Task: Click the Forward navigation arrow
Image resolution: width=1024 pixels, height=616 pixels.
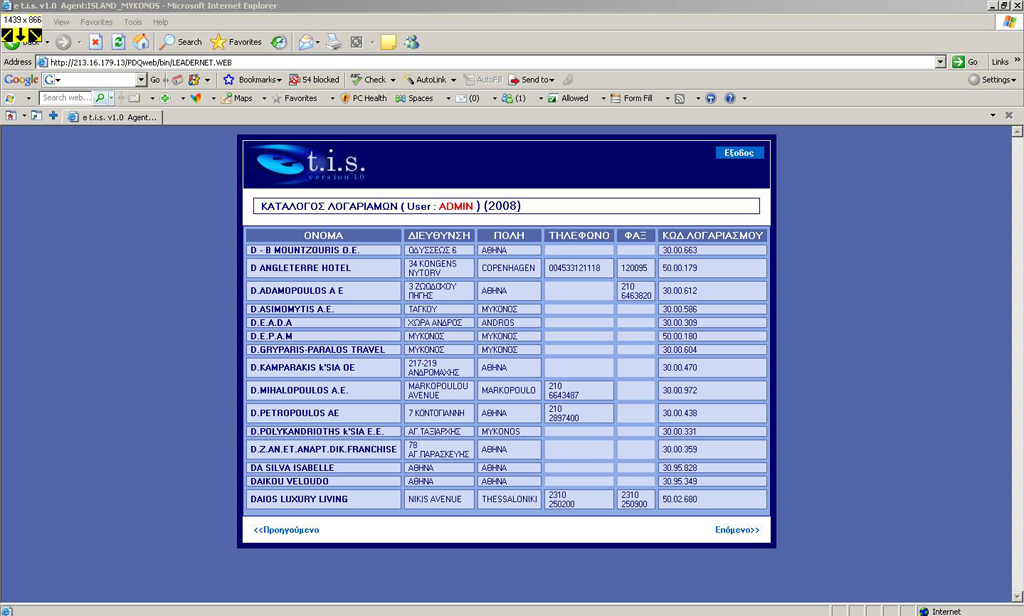Action: 63,42
